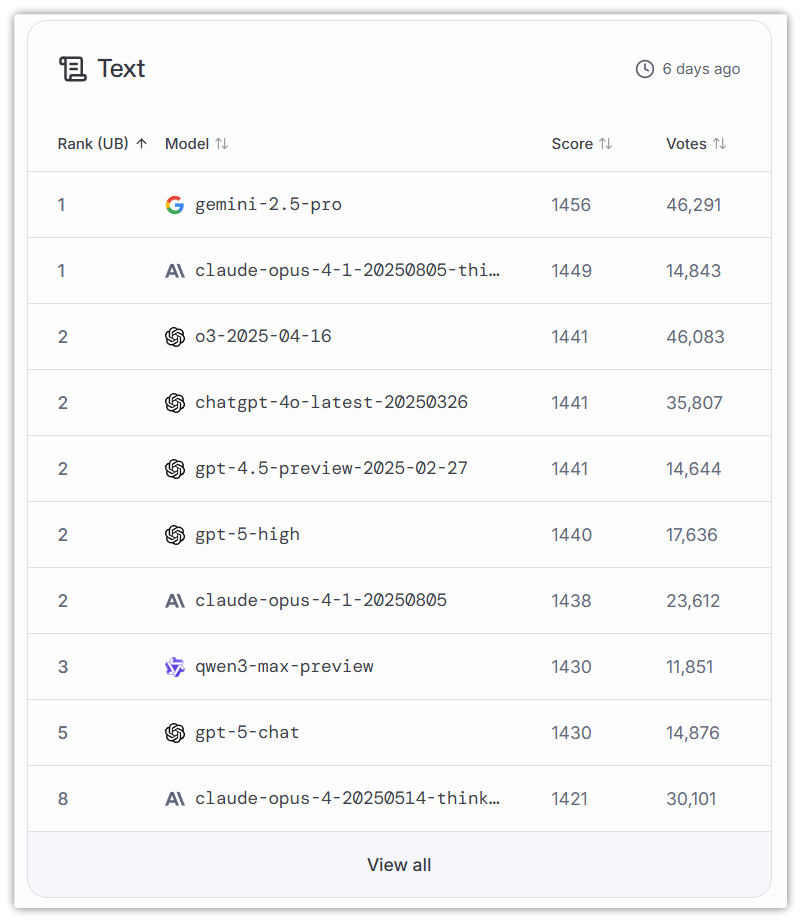Click the Votes column header label
Image resolution: width=801 pixels, height=922 pixels.
tap(686, 143)
